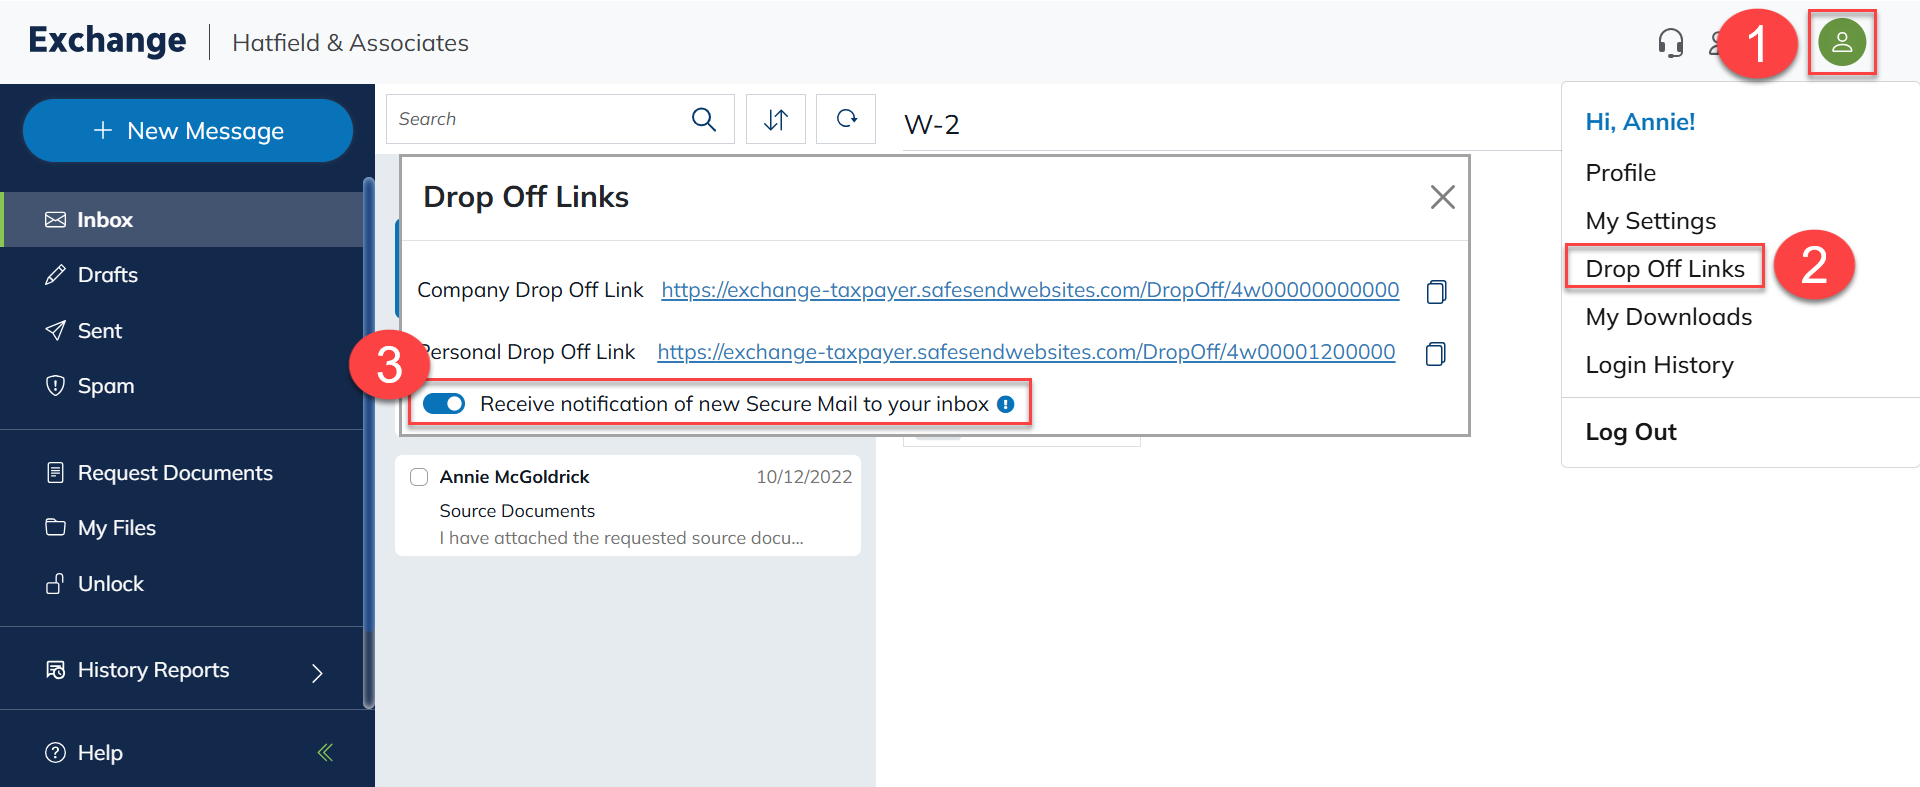Close the Drop Off Links dialog
This screenshot has height=787, width=1920.
pyautogui.click(x=1442, y=197)
